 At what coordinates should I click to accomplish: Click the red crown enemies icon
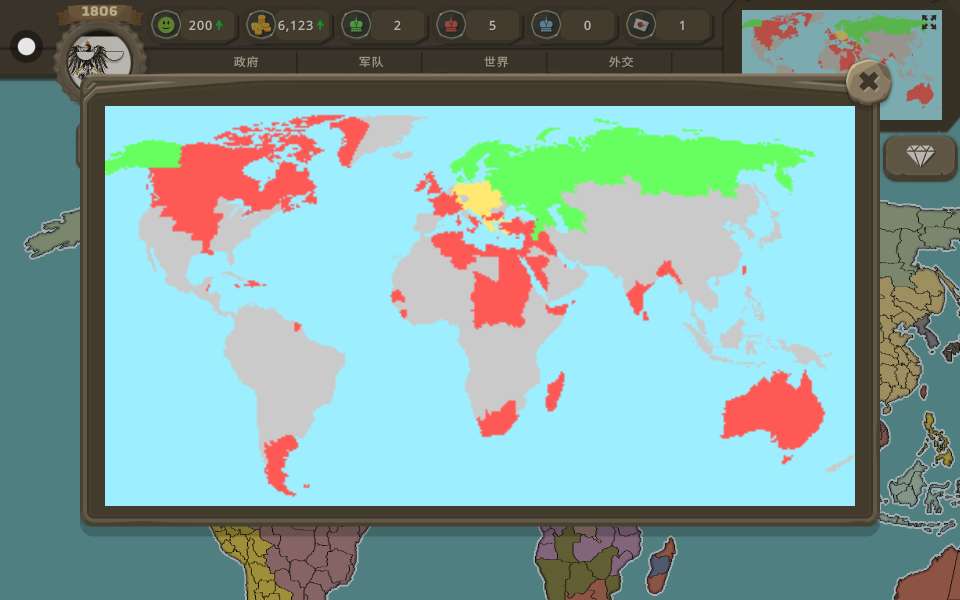click(x=451, y=25)
